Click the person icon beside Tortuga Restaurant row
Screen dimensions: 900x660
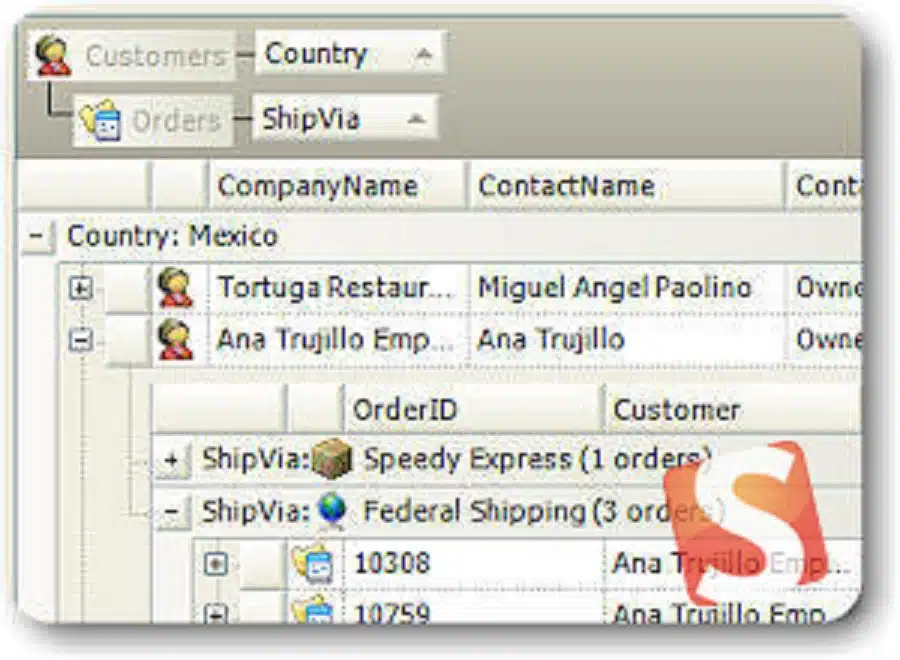(x=176, y=288)
